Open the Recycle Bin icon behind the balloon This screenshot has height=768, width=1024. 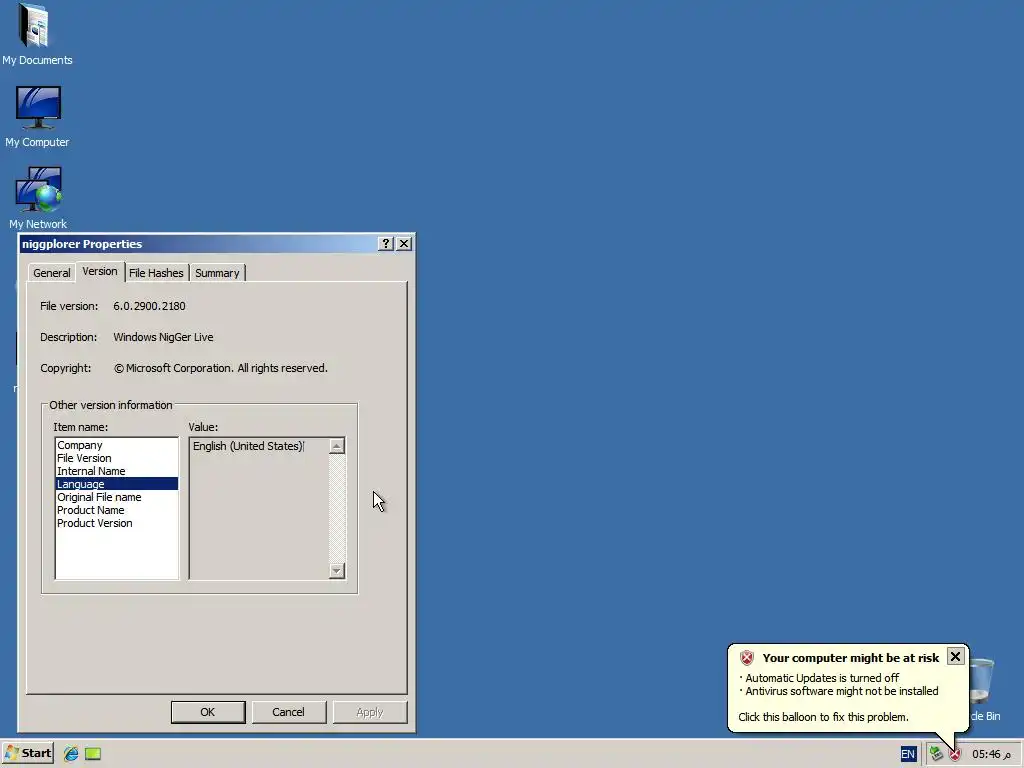pyautogui.click(x=985, y=689)
